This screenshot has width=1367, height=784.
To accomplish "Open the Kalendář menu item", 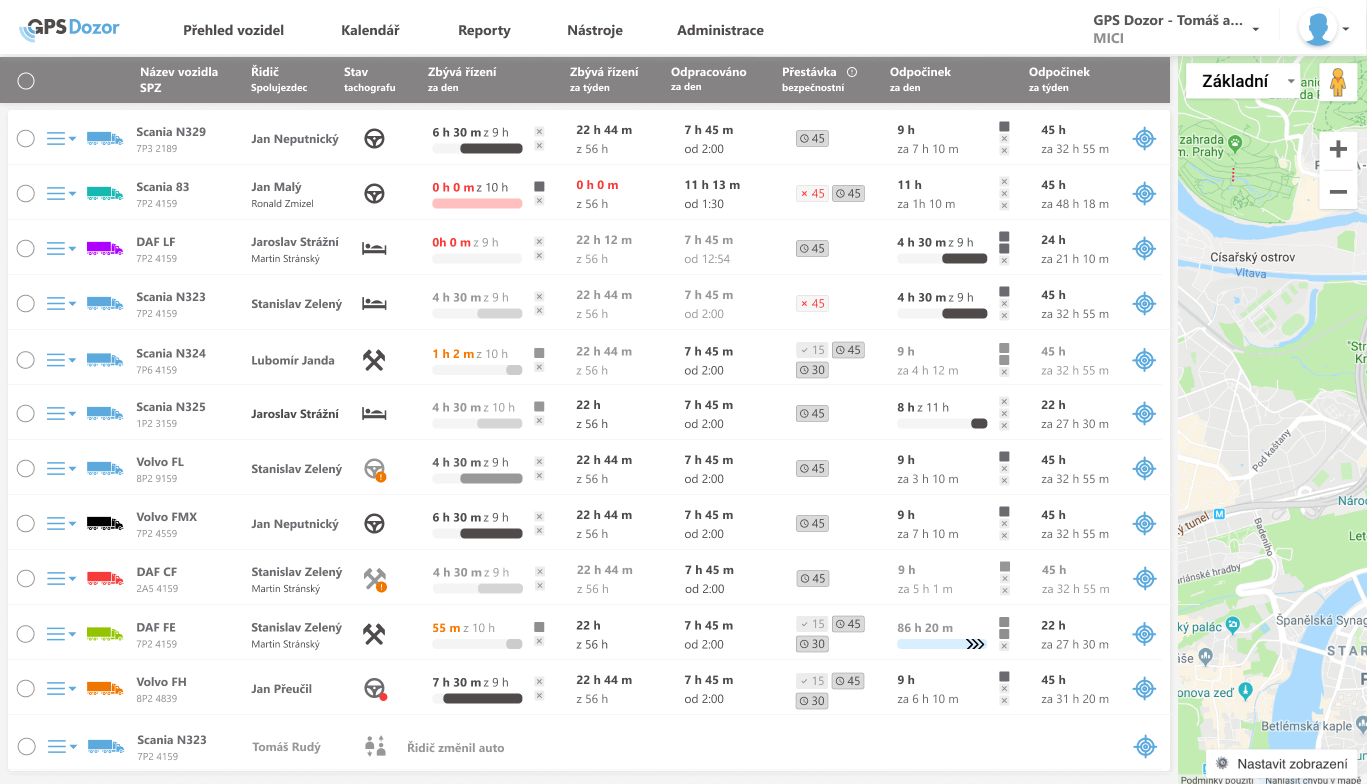I will tap(370, 30).
